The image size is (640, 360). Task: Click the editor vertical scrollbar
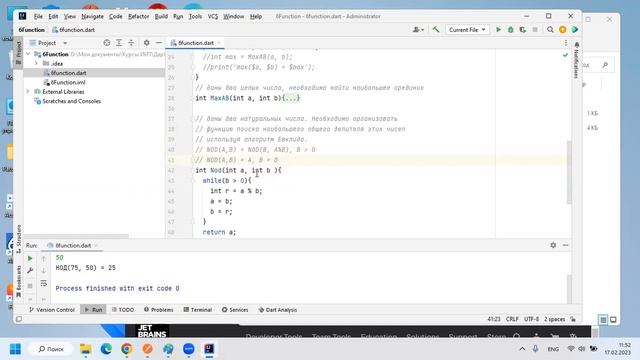pyautogui.click(x=569, y=171)
